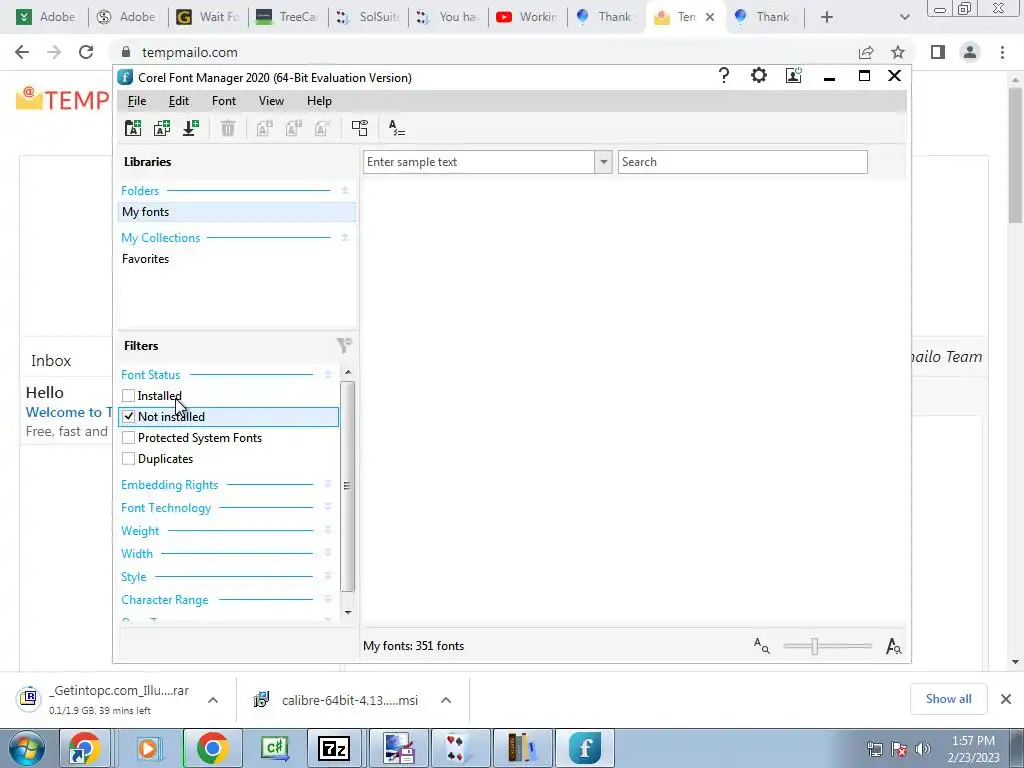Select My fonts folder
This screenshot has height=768, width=1024.
coord(236,212)
